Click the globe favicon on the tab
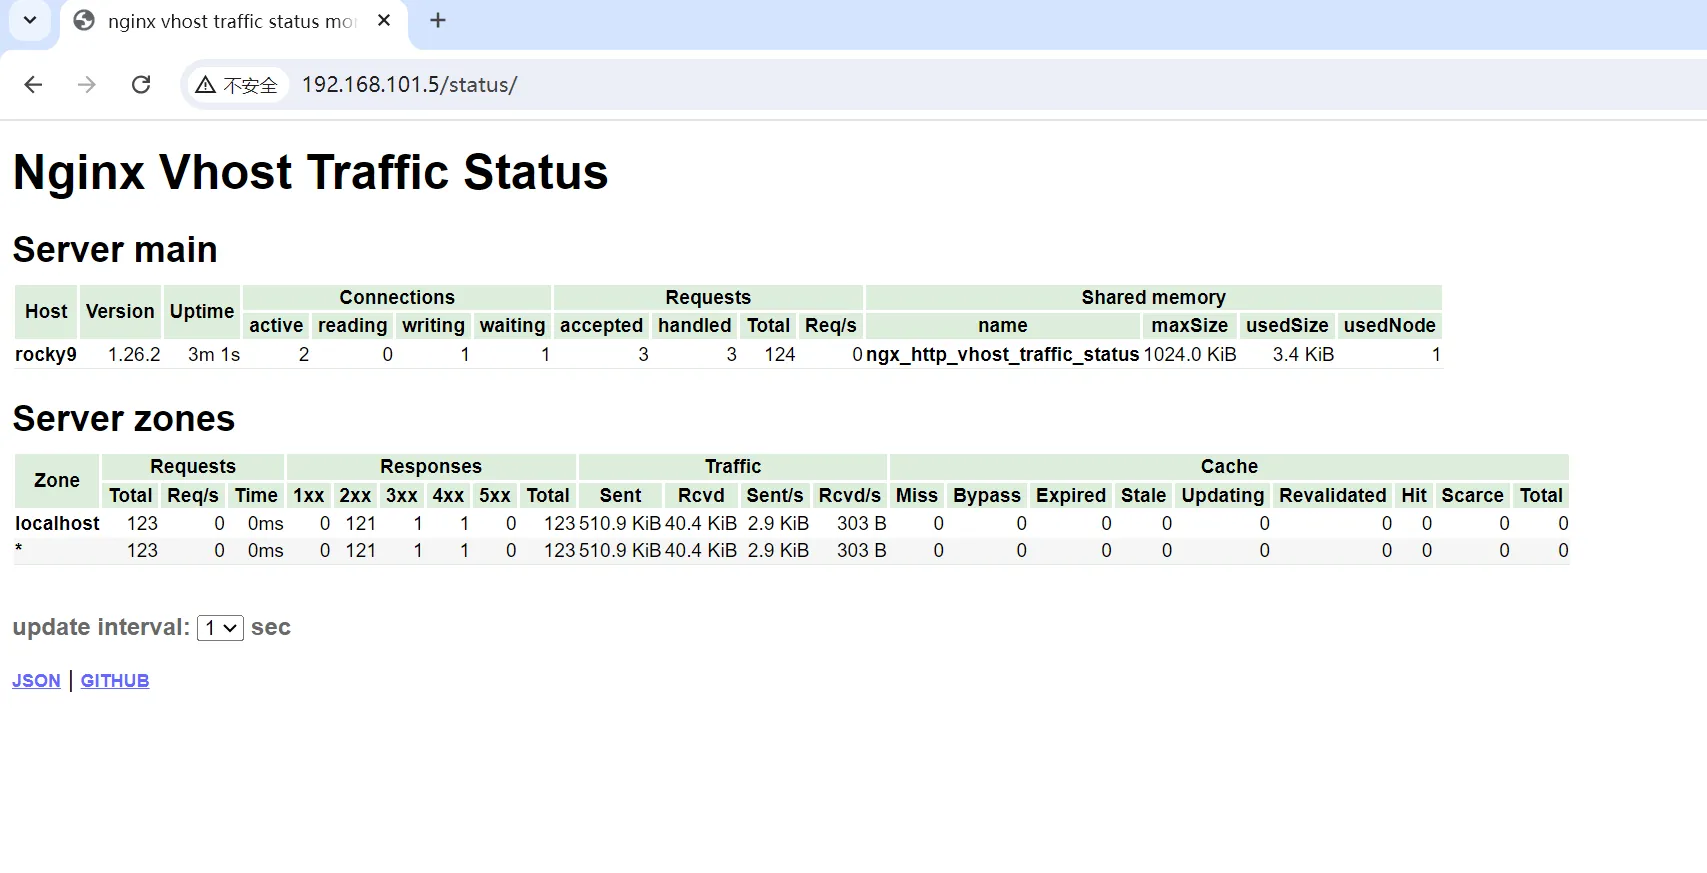The image size is (1707, 873). (x=84, y=21)
